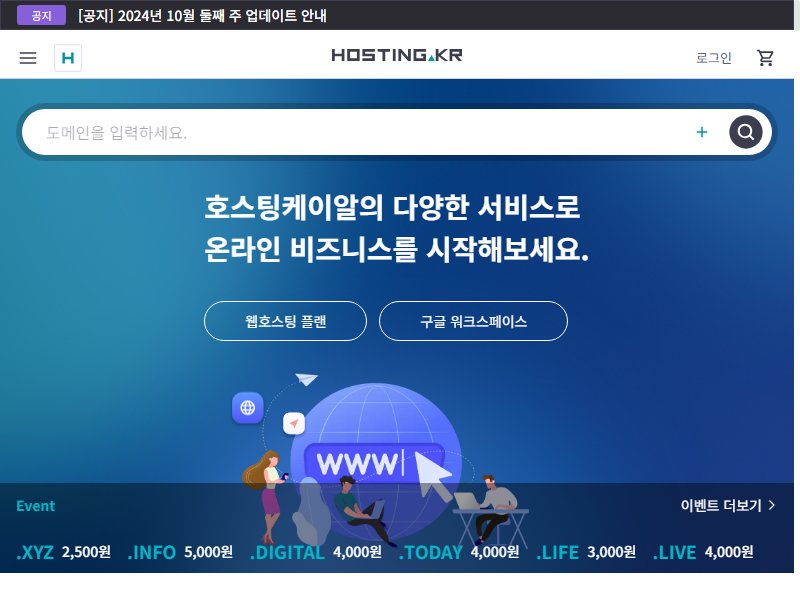The width and height of the screenshot is (800, 600).
Task: Open the 2024년 10월 update notice
Action: [x=202, y=15]
